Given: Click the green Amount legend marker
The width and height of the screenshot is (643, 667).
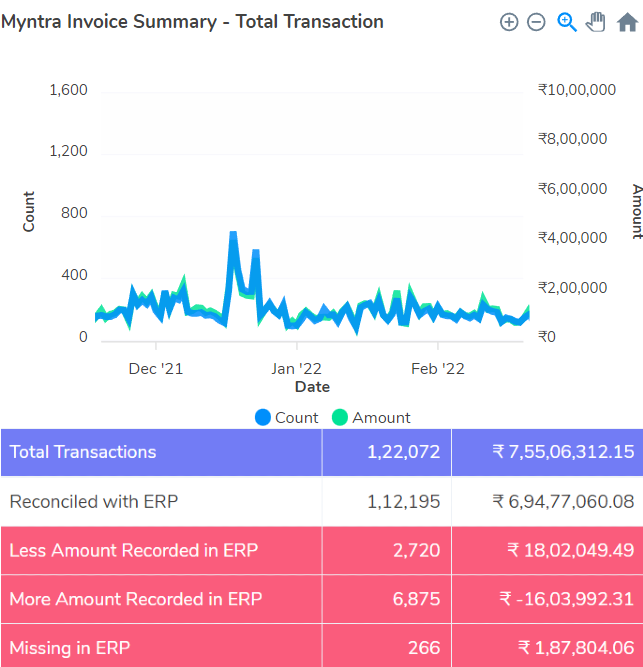Looking at the screenshot, I should (340, 417).
